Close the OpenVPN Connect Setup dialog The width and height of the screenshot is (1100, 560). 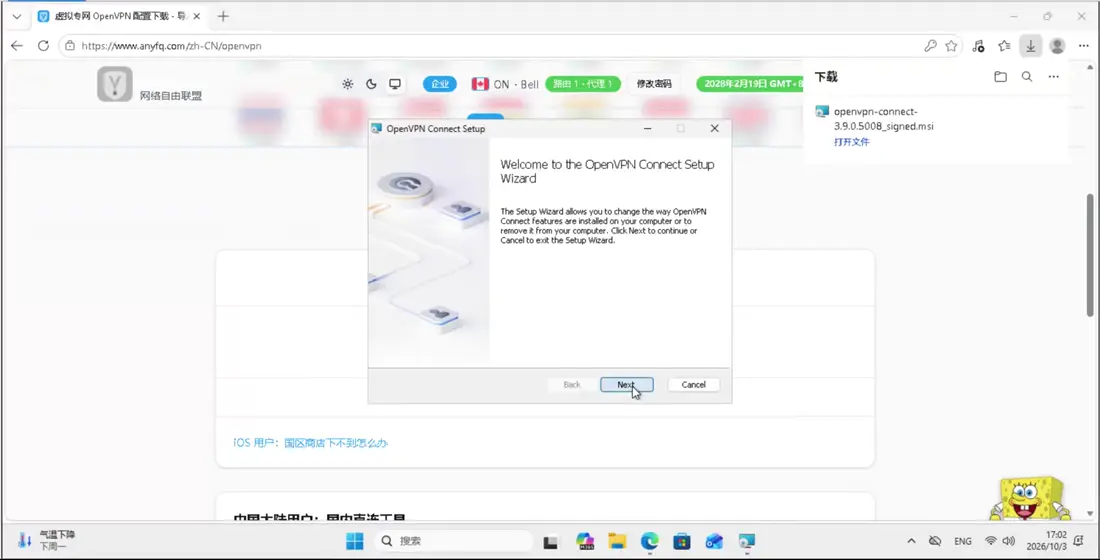pyautogui.click(x=714, y=128)
